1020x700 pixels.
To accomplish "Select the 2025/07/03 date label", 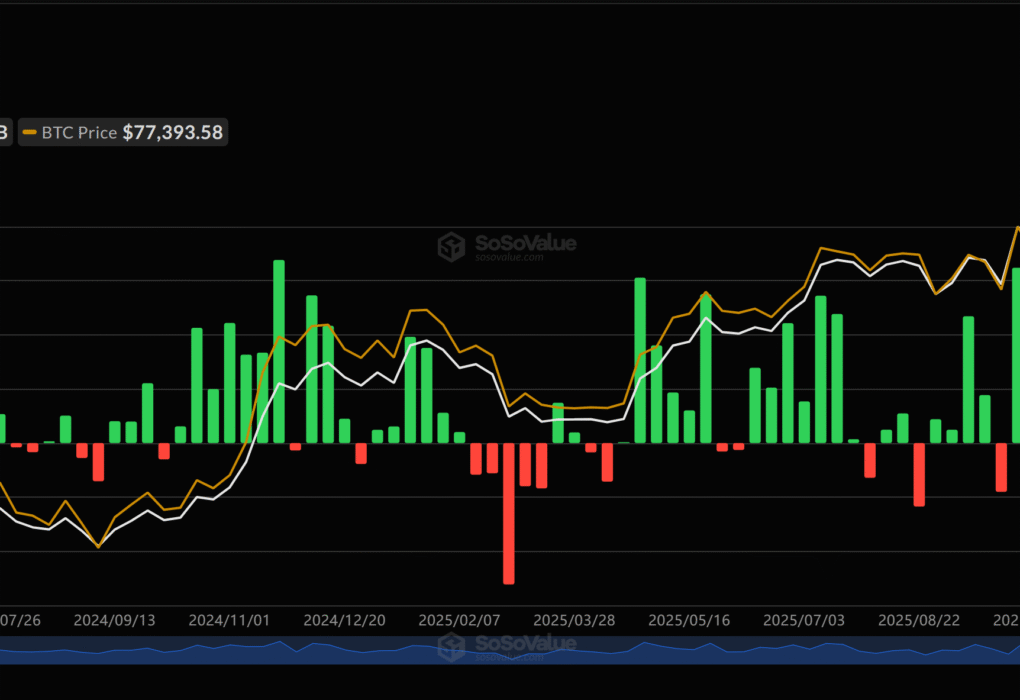I will tap(804, 620).
